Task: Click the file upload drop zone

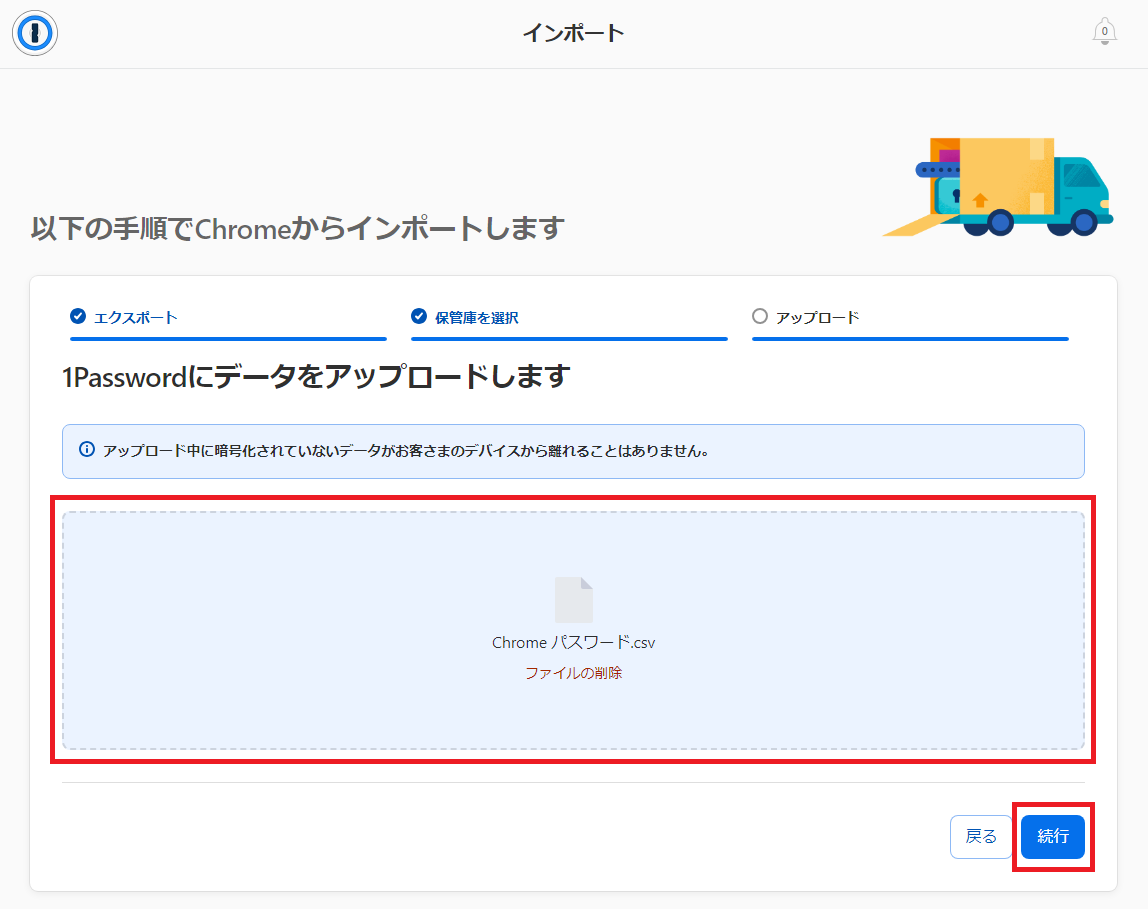Action: click(573, 630)
